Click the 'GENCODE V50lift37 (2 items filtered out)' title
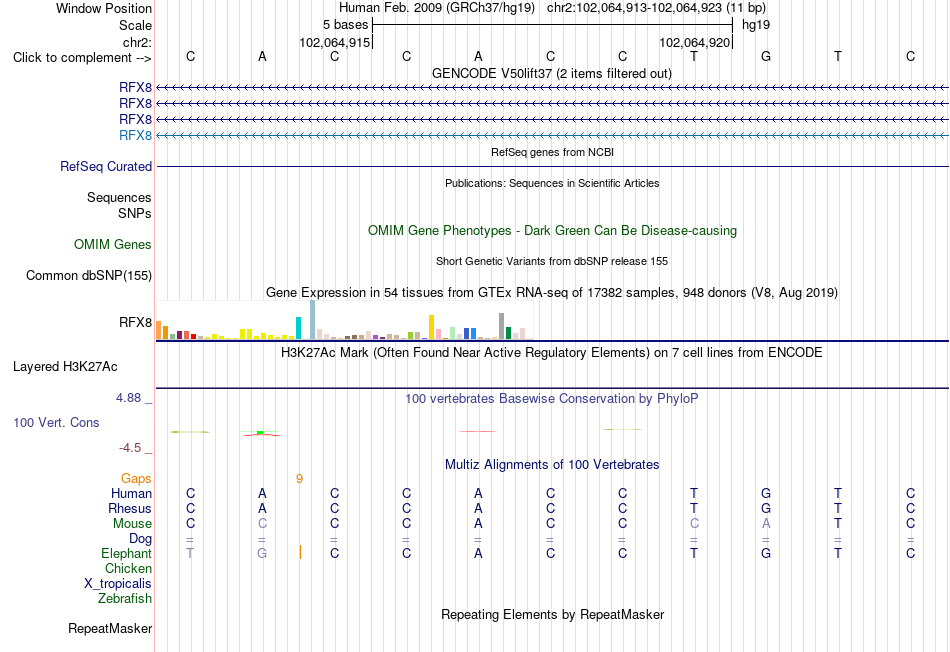Image resolution: width=950 pixels, height=652 pixels. pos(551,73)
